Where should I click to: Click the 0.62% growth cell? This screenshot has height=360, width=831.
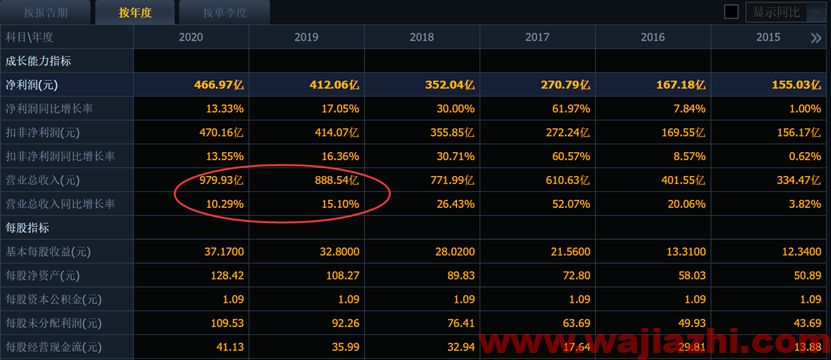tap(768, 156)
